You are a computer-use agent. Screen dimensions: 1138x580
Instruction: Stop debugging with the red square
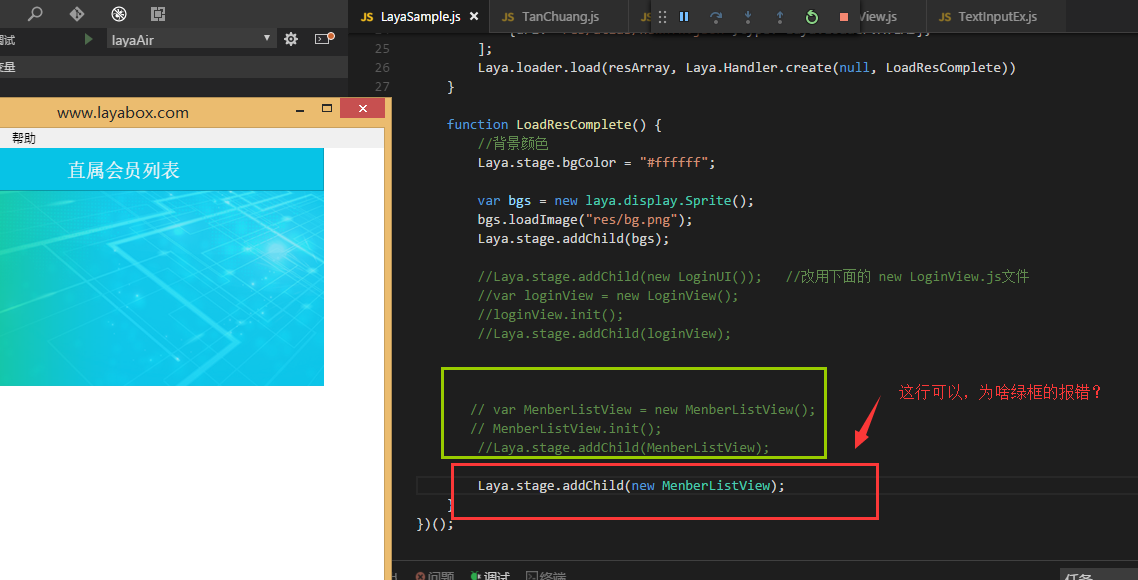[x=844, y=17]
